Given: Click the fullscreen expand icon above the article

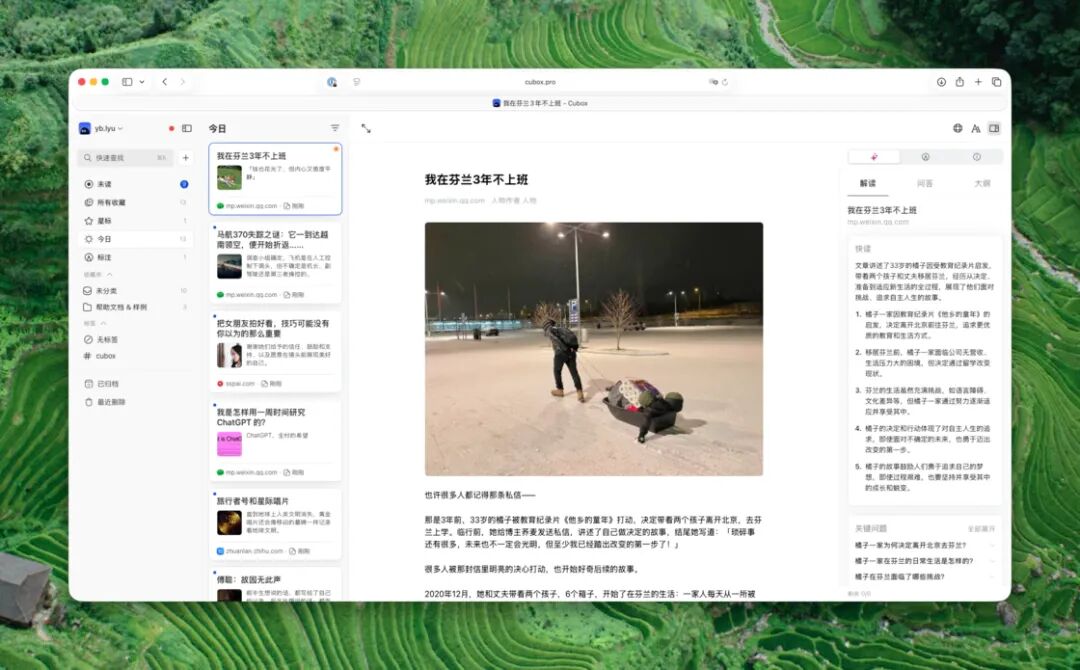Looking at the screenshot, I should (x=365, y=128).
